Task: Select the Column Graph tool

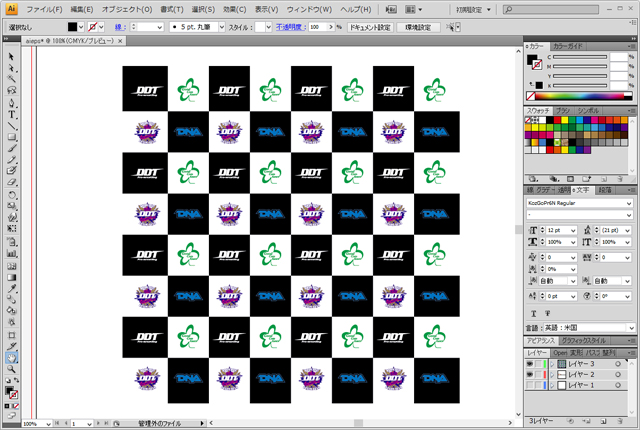Action: 11,253
